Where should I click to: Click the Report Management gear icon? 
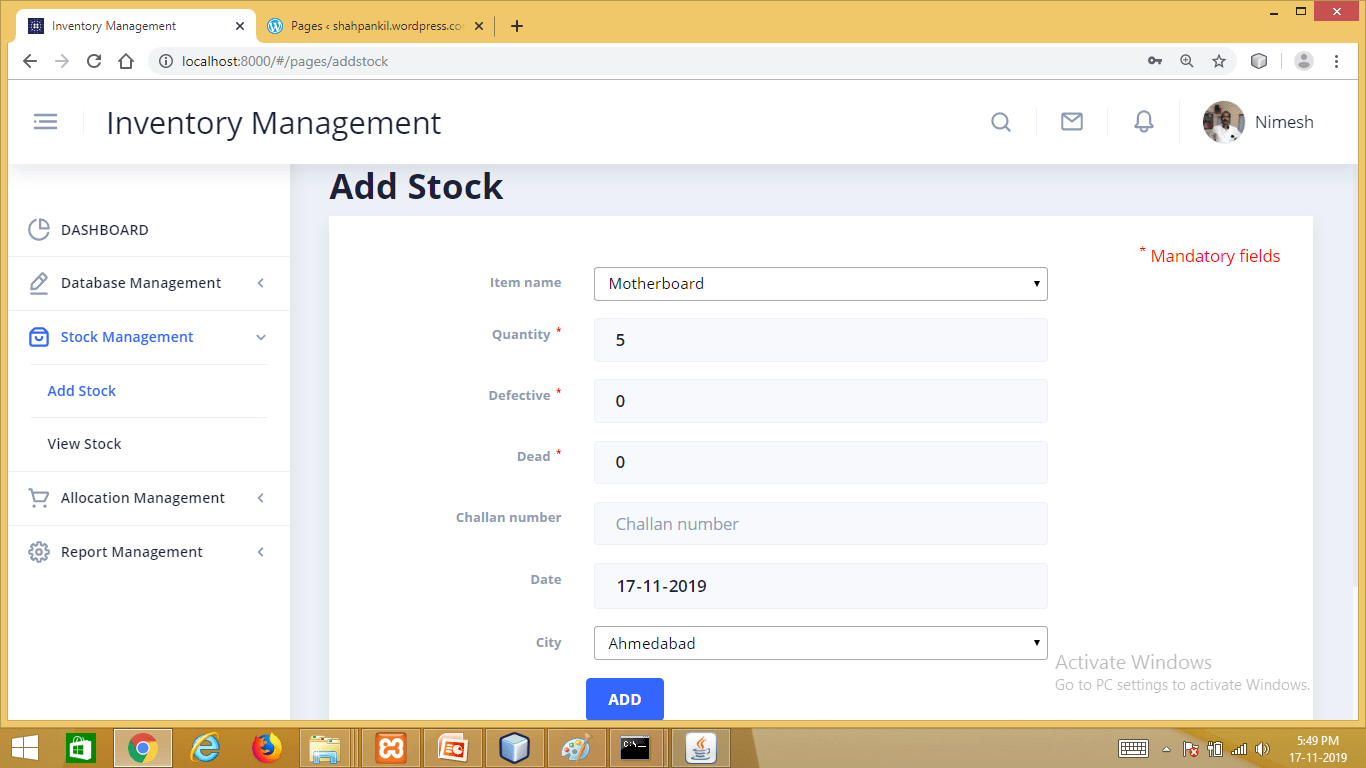pyautogui.click(x=38, y=551)
